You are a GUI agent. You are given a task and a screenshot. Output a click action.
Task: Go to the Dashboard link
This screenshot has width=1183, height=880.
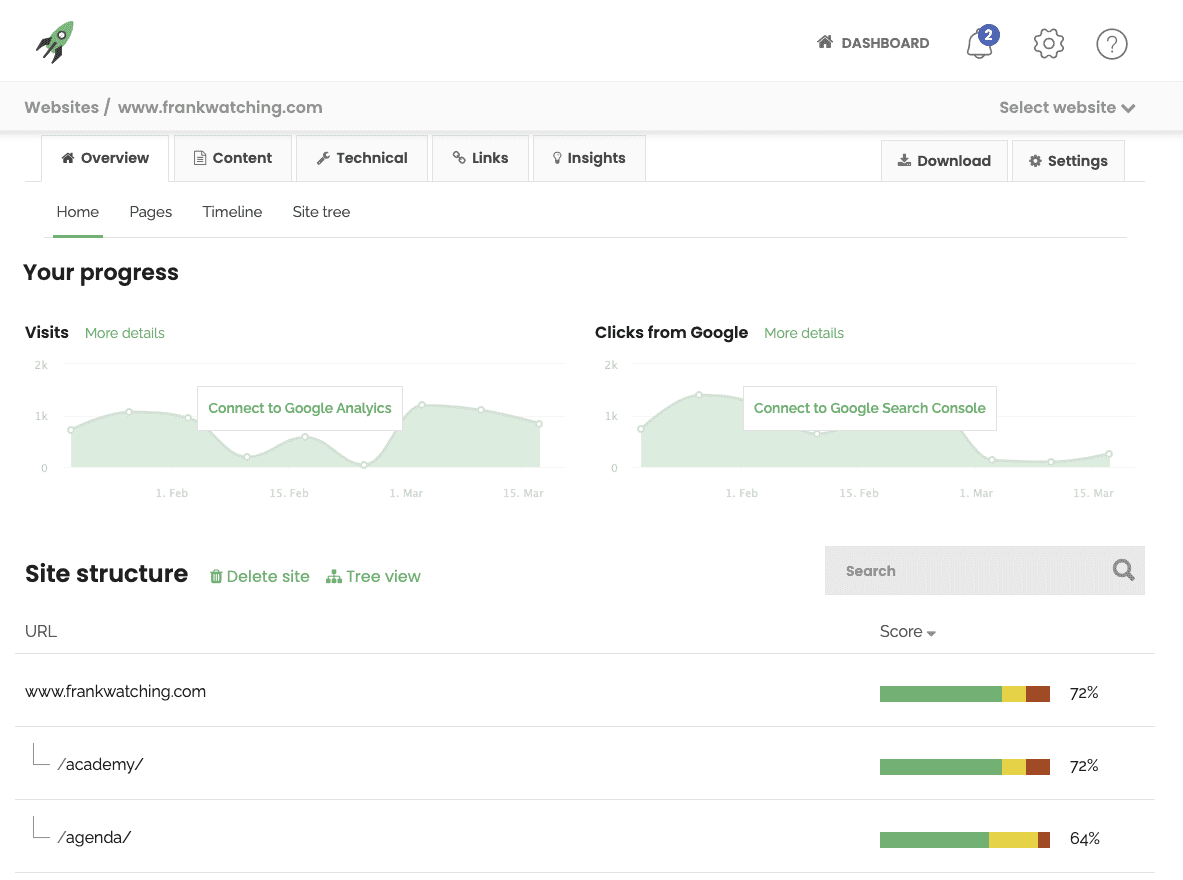click(x=873, y=43)
